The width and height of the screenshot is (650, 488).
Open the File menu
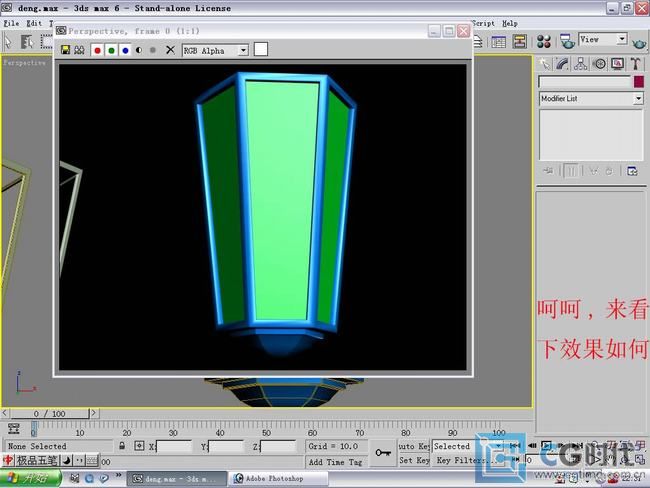point(11,23)
